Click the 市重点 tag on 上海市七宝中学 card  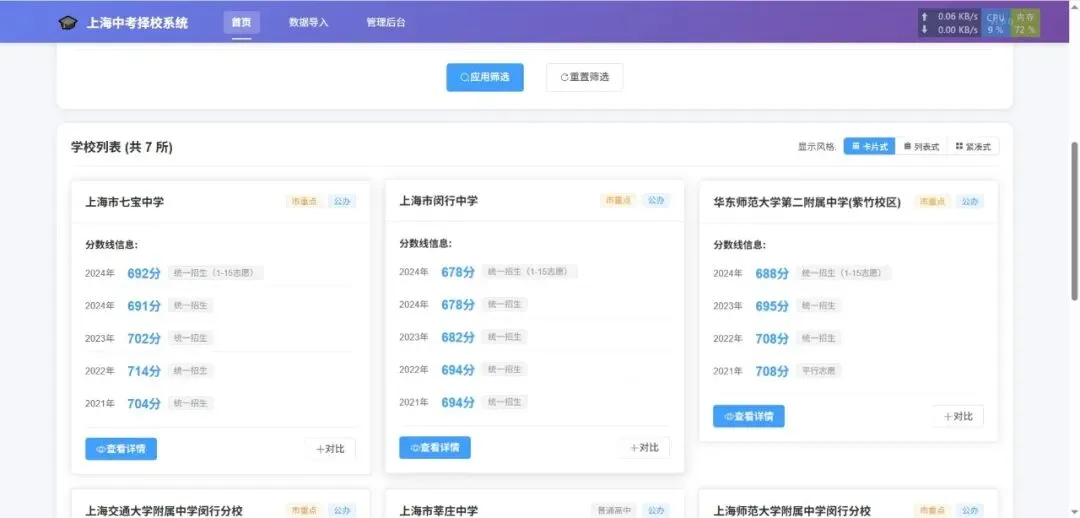304,202
